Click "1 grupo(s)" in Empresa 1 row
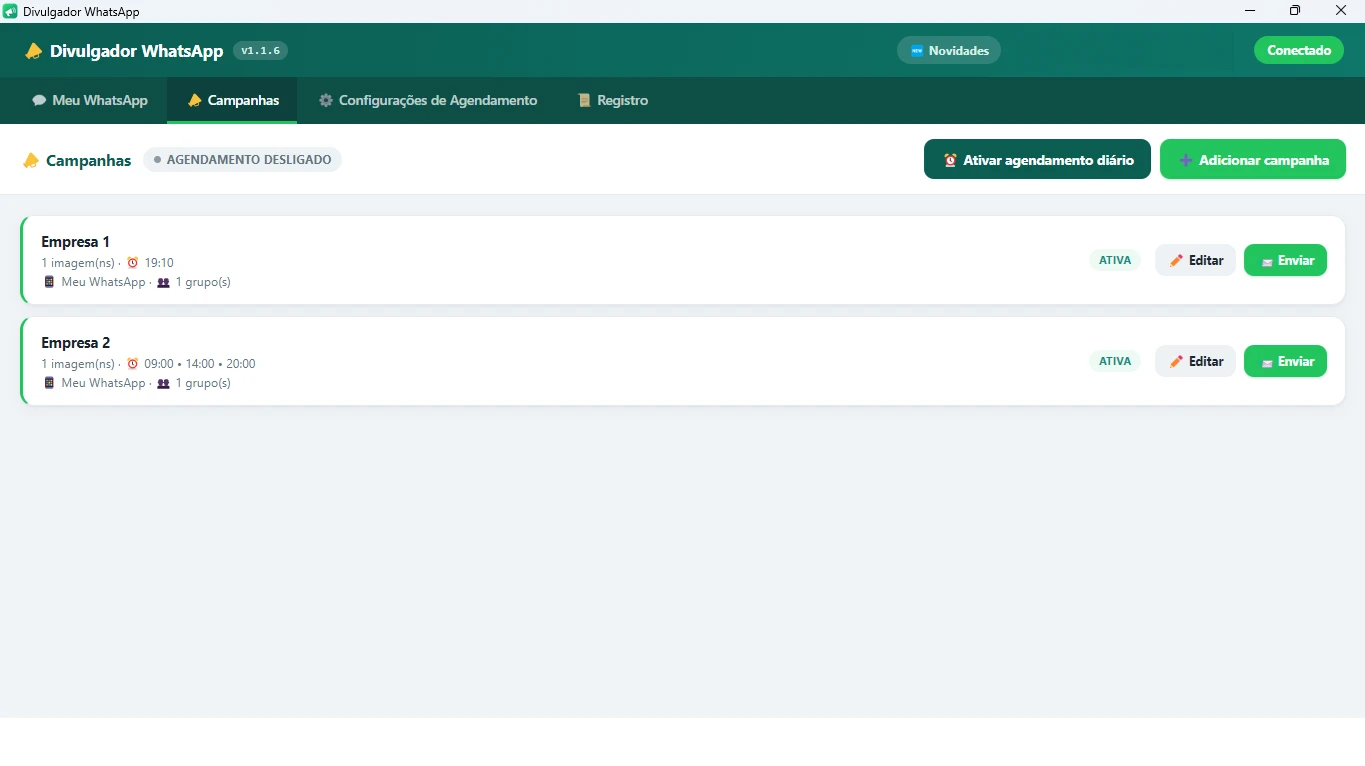 pos(203,282)
